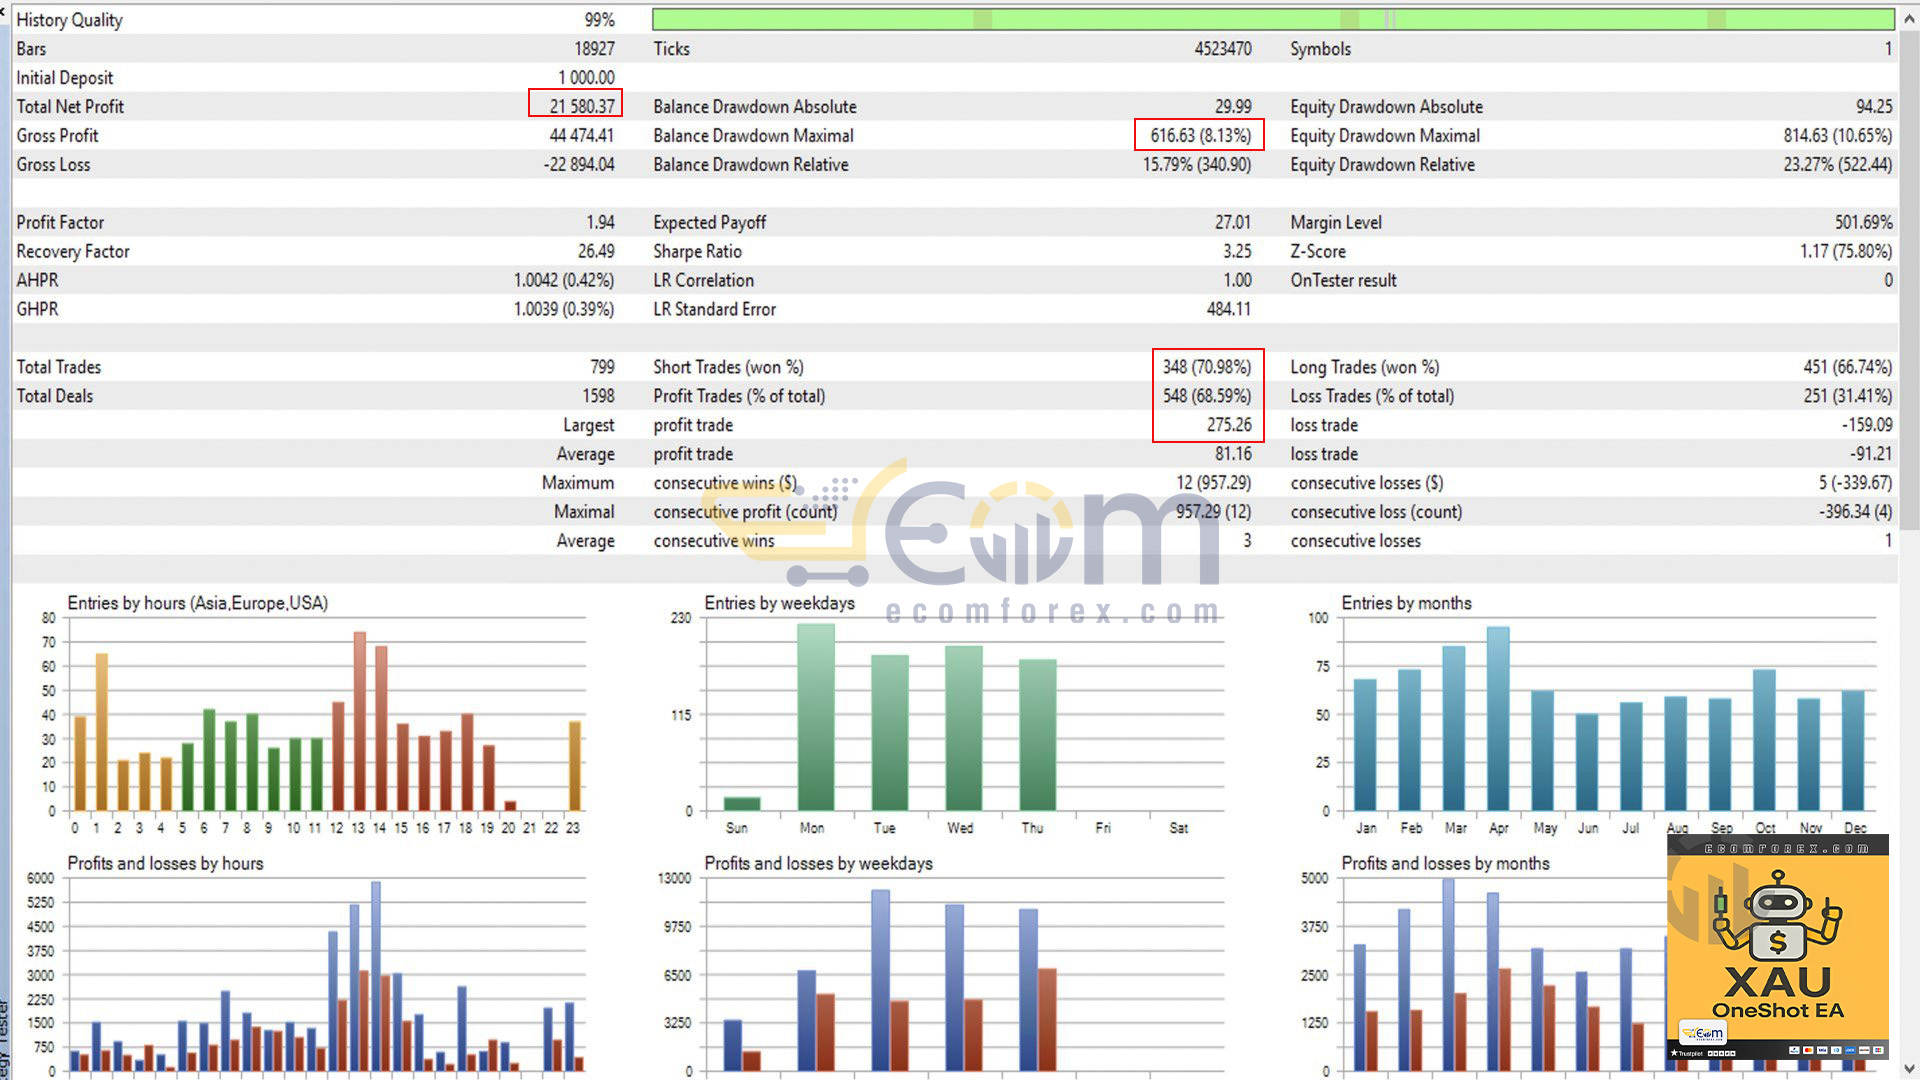Viewport: 1920px width, 1080px height.
Task: Click the Z-Score value 1.17 (75.80%)
Action: coord(1846,251)
